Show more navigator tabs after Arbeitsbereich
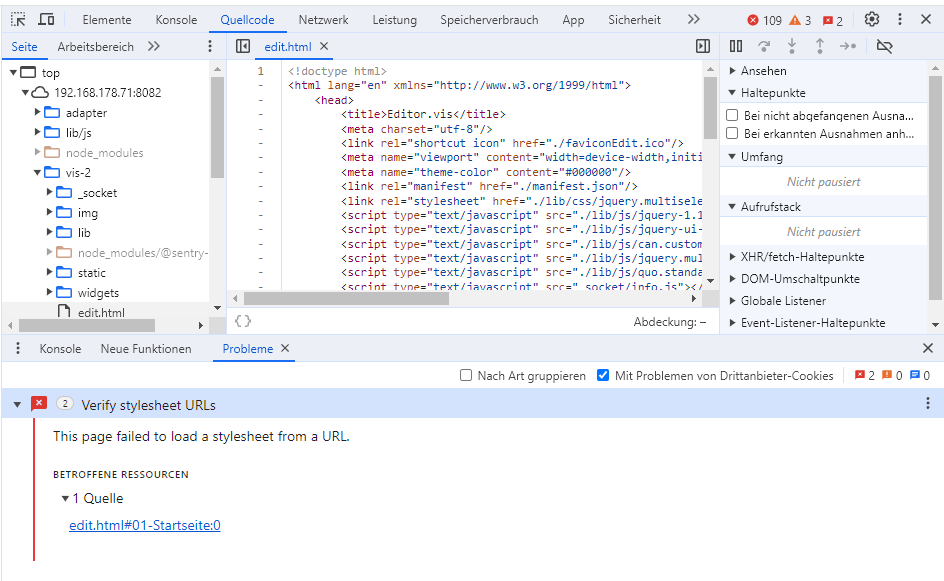The height and width of the screenshot is (581, 944). [154, 46]
